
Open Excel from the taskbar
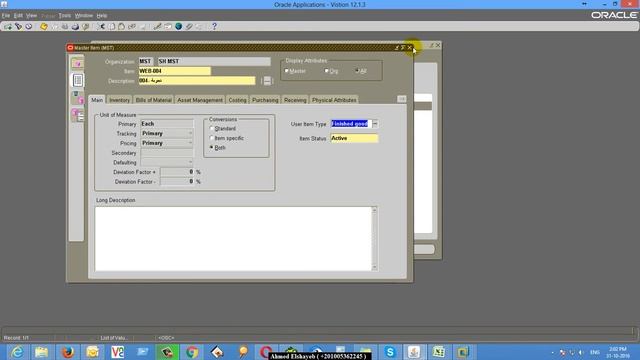(x=439, y=352)
